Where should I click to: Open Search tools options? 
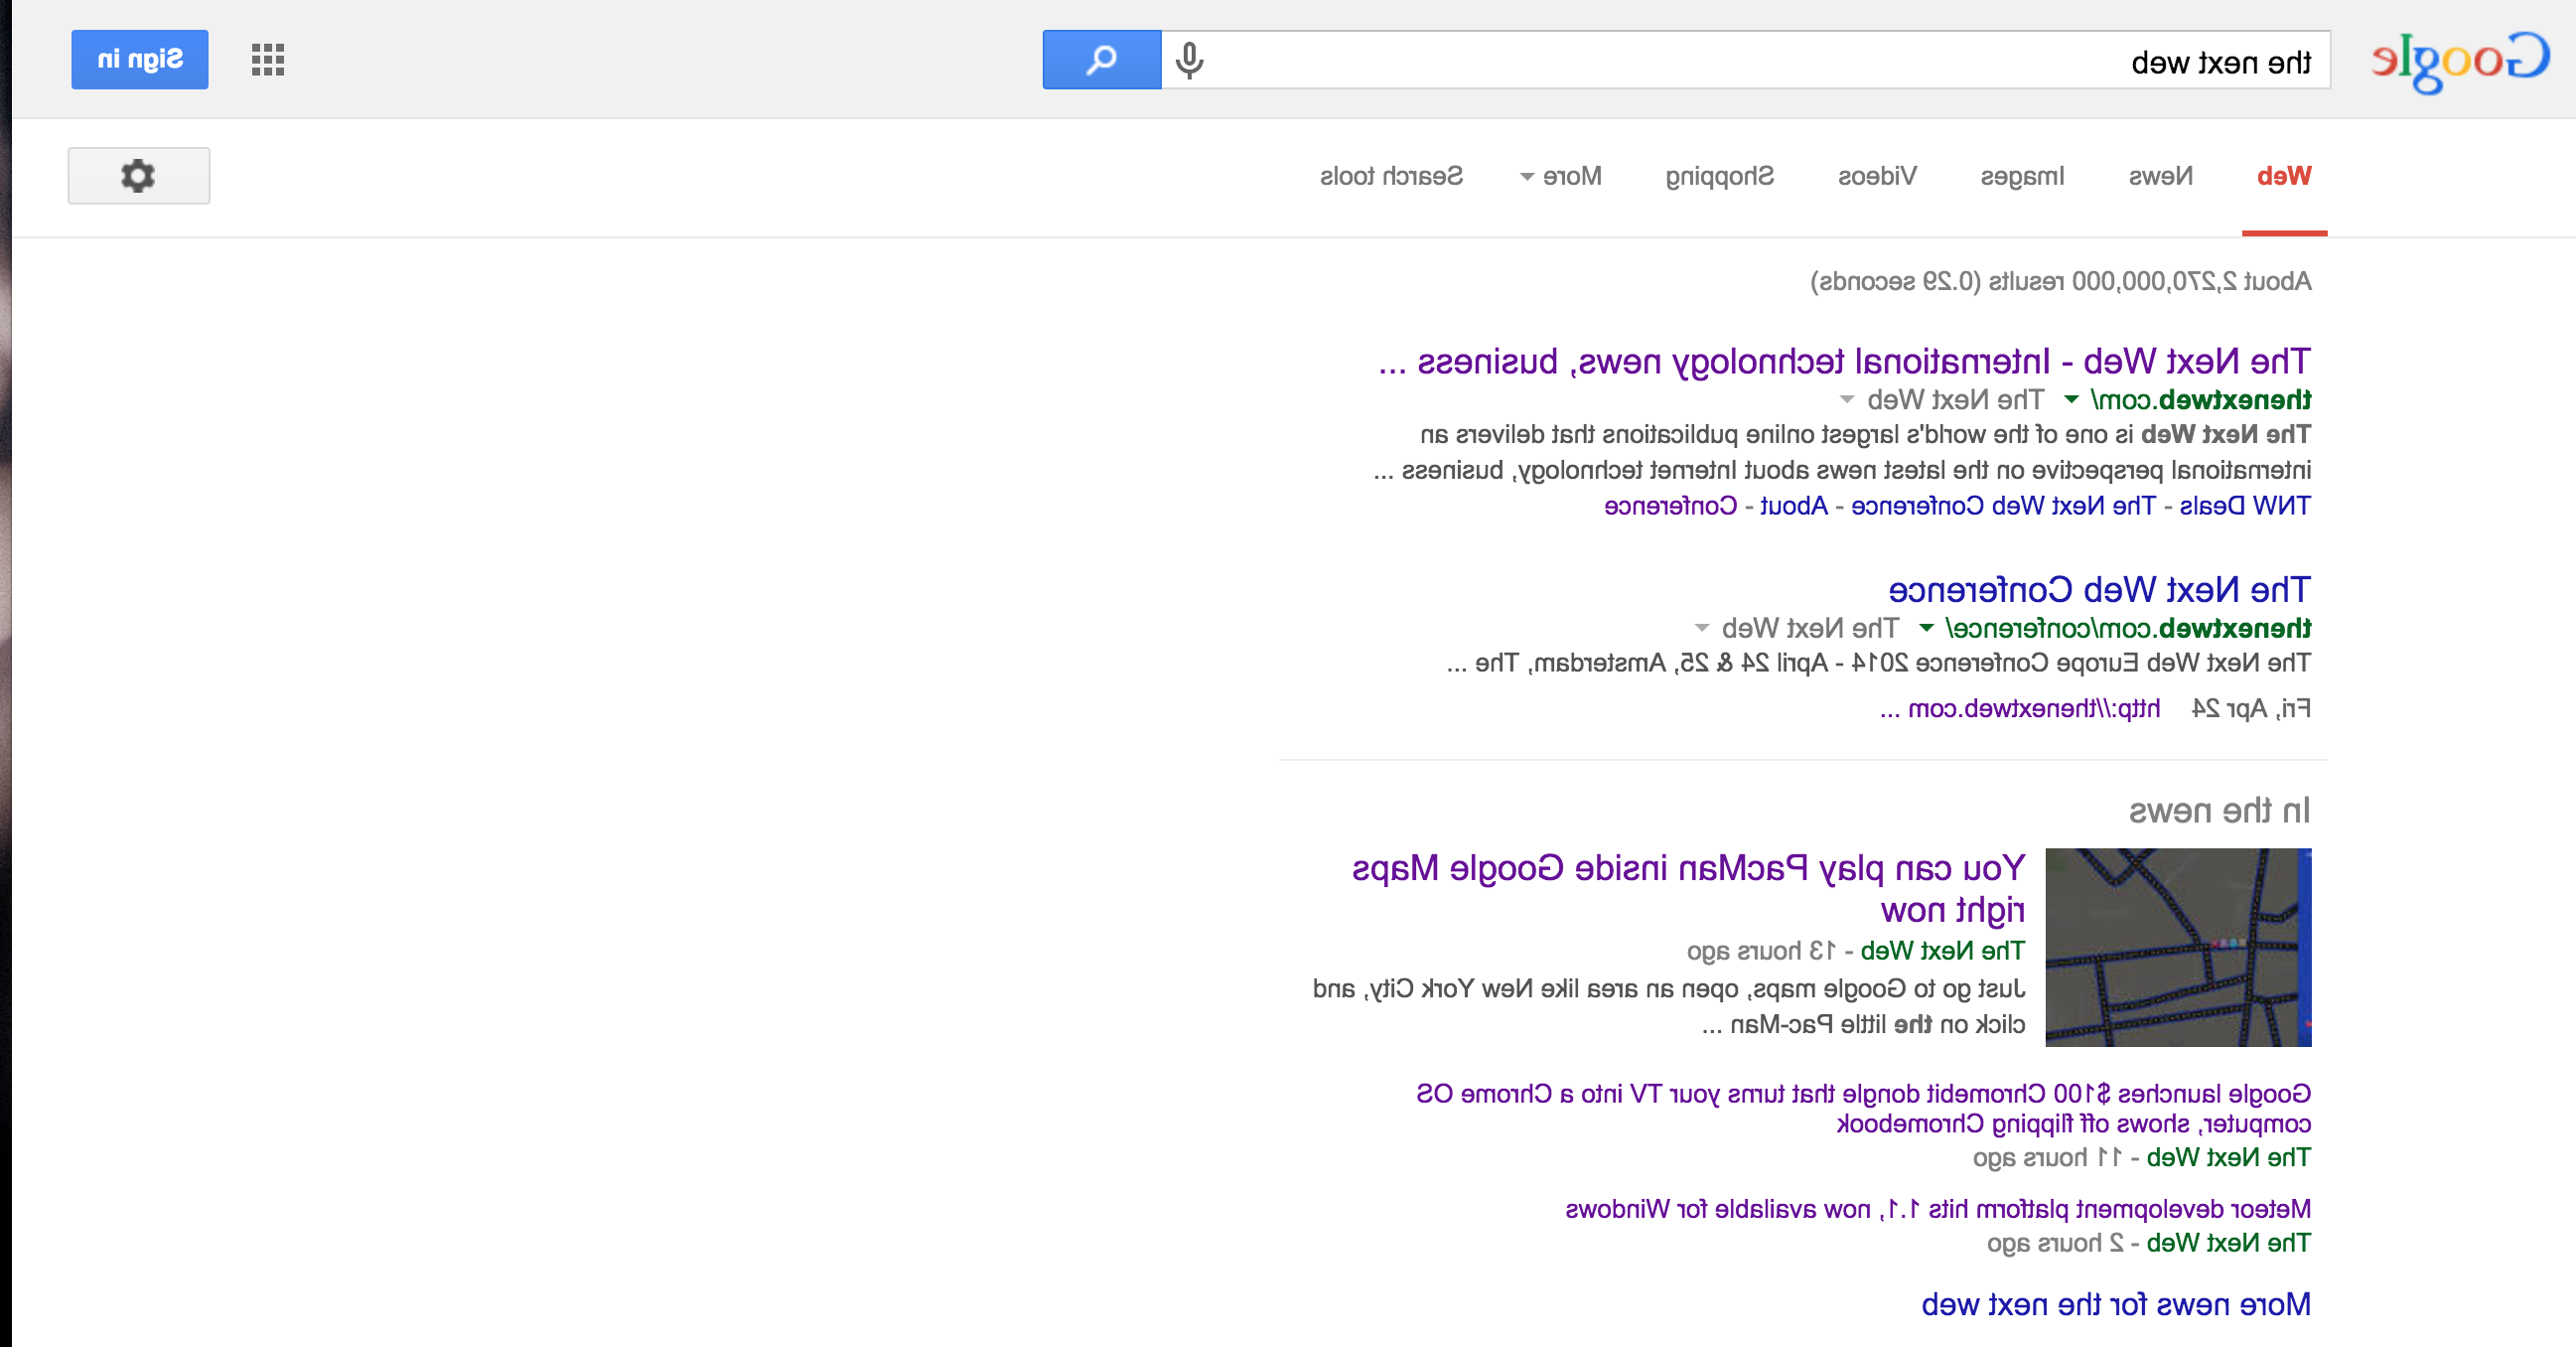pyautogui.click(x=1391, y=177)
